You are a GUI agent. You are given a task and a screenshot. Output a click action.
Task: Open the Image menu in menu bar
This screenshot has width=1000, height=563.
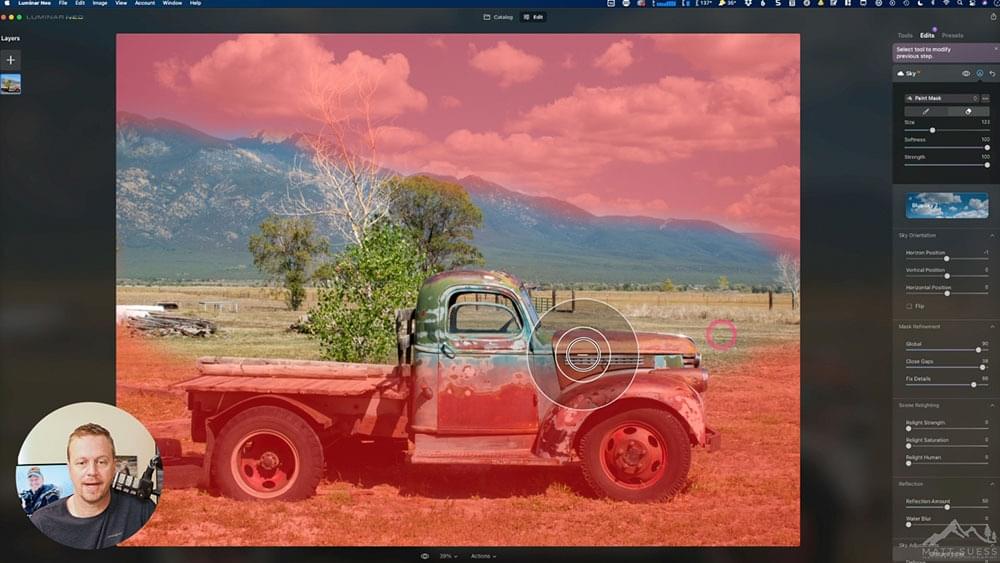coord(100,3)
